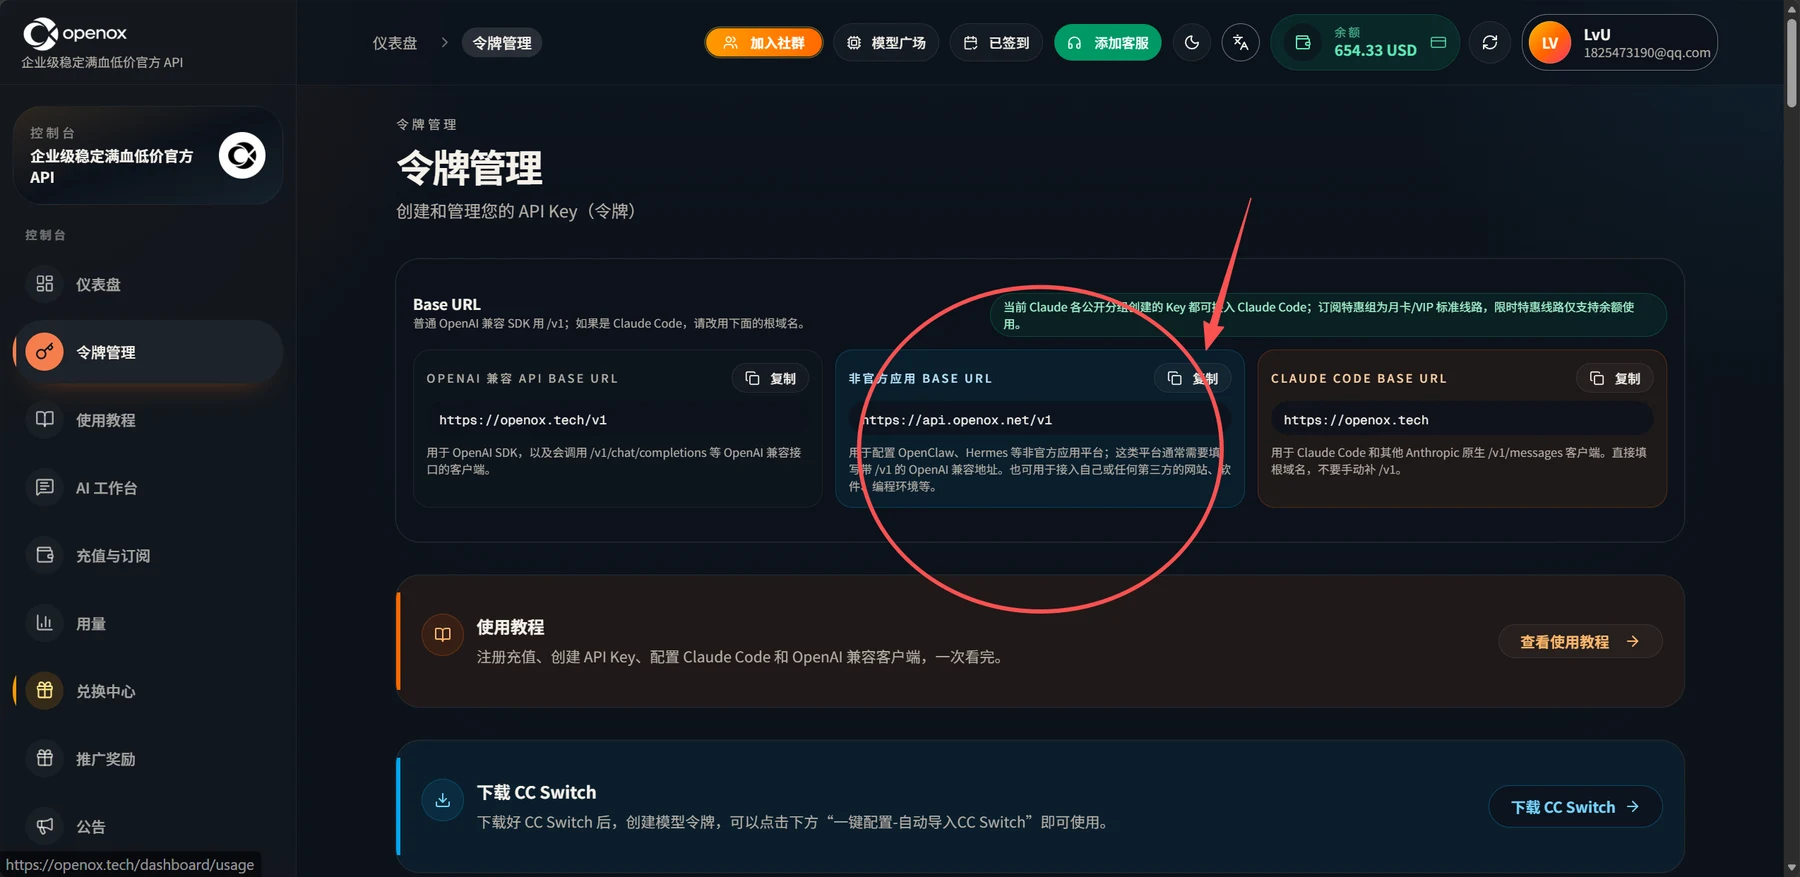The height and width of the screenshot is (877, 1800).
Task: Click the 添加客服 button
Action: [1108, 43]
